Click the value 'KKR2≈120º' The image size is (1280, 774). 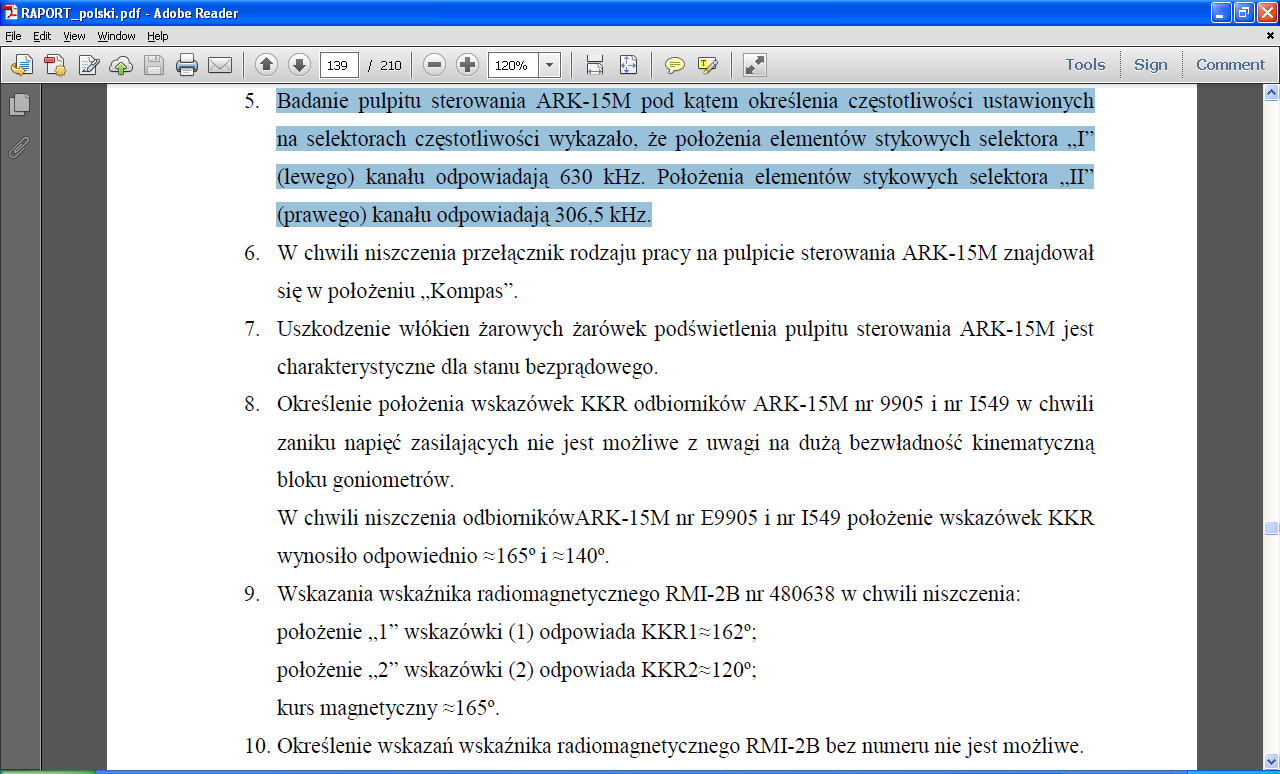click(698, 671)
